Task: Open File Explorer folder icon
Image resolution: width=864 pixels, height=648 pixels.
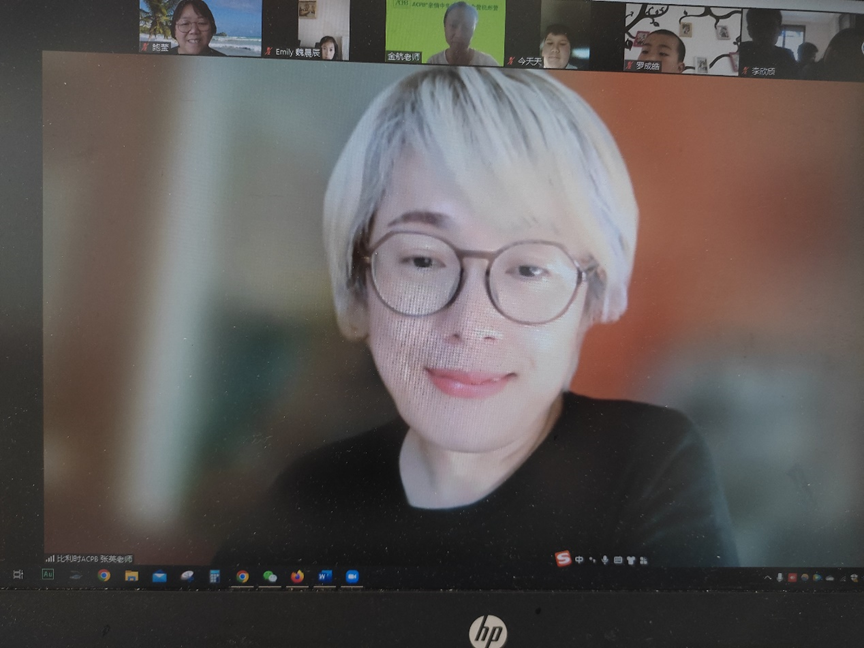Action: coord(131,576)
